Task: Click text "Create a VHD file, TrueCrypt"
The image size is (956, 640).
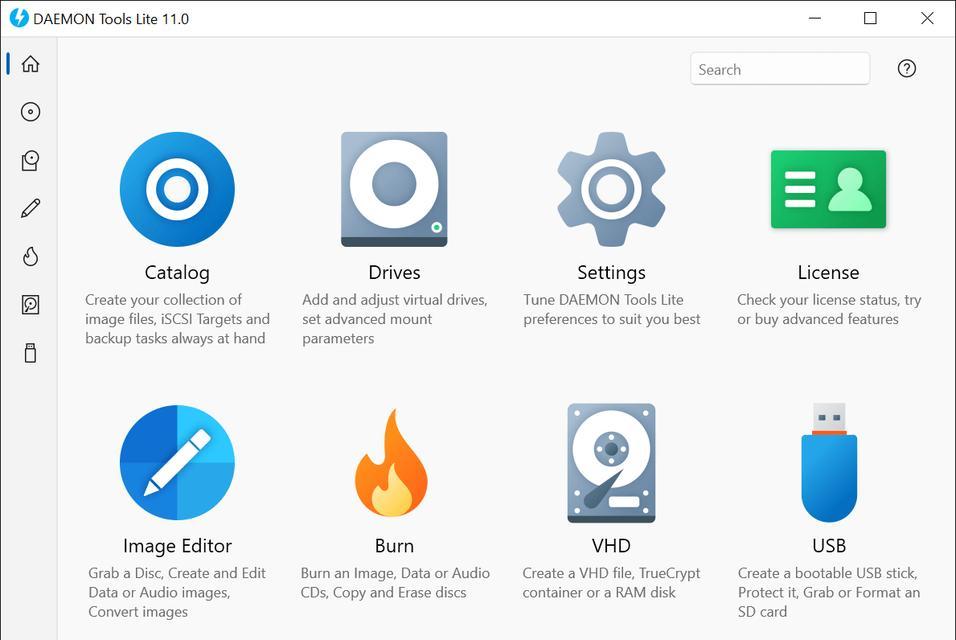Action: pos(611,573)
